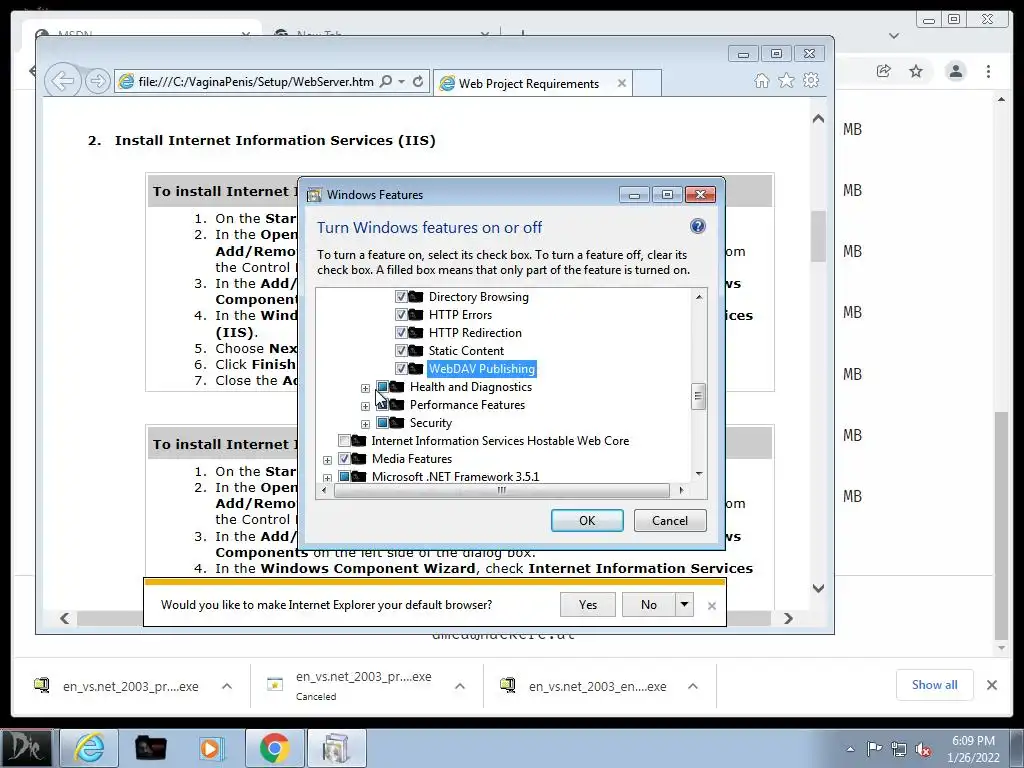Click Chrome share page icon

tap(884, 71)
